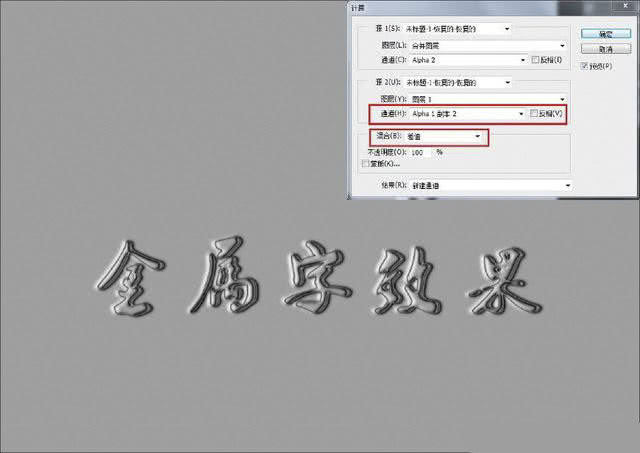The width and height of the screenshot is (640, 453).
Task: Open the Source 1 (源 1) document dropdown
Action: 457,29
